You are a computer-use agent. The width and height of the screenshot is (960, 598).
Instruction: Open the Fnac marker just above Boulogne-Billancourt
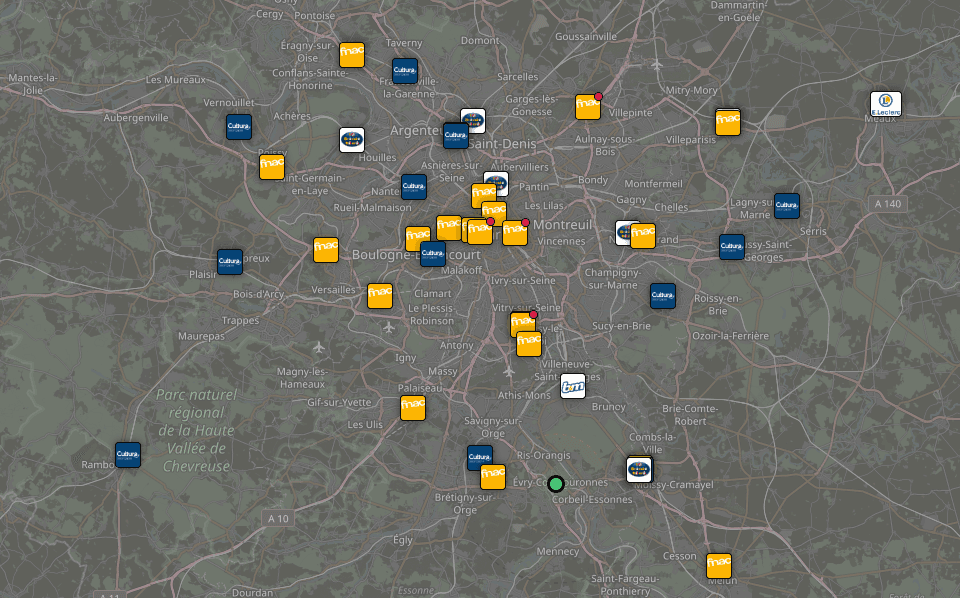coord(418,239)
